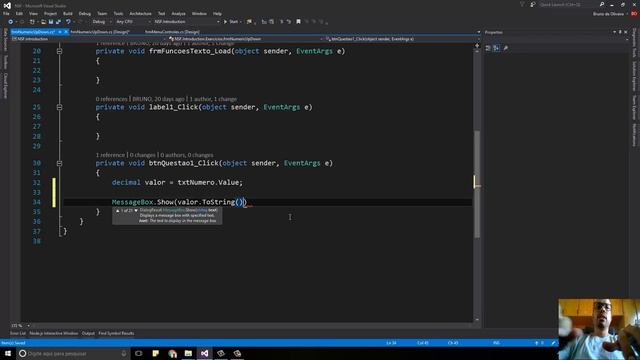Open the Any CPU platform dropdown
The image size is (640, 360).
(133, 22)
